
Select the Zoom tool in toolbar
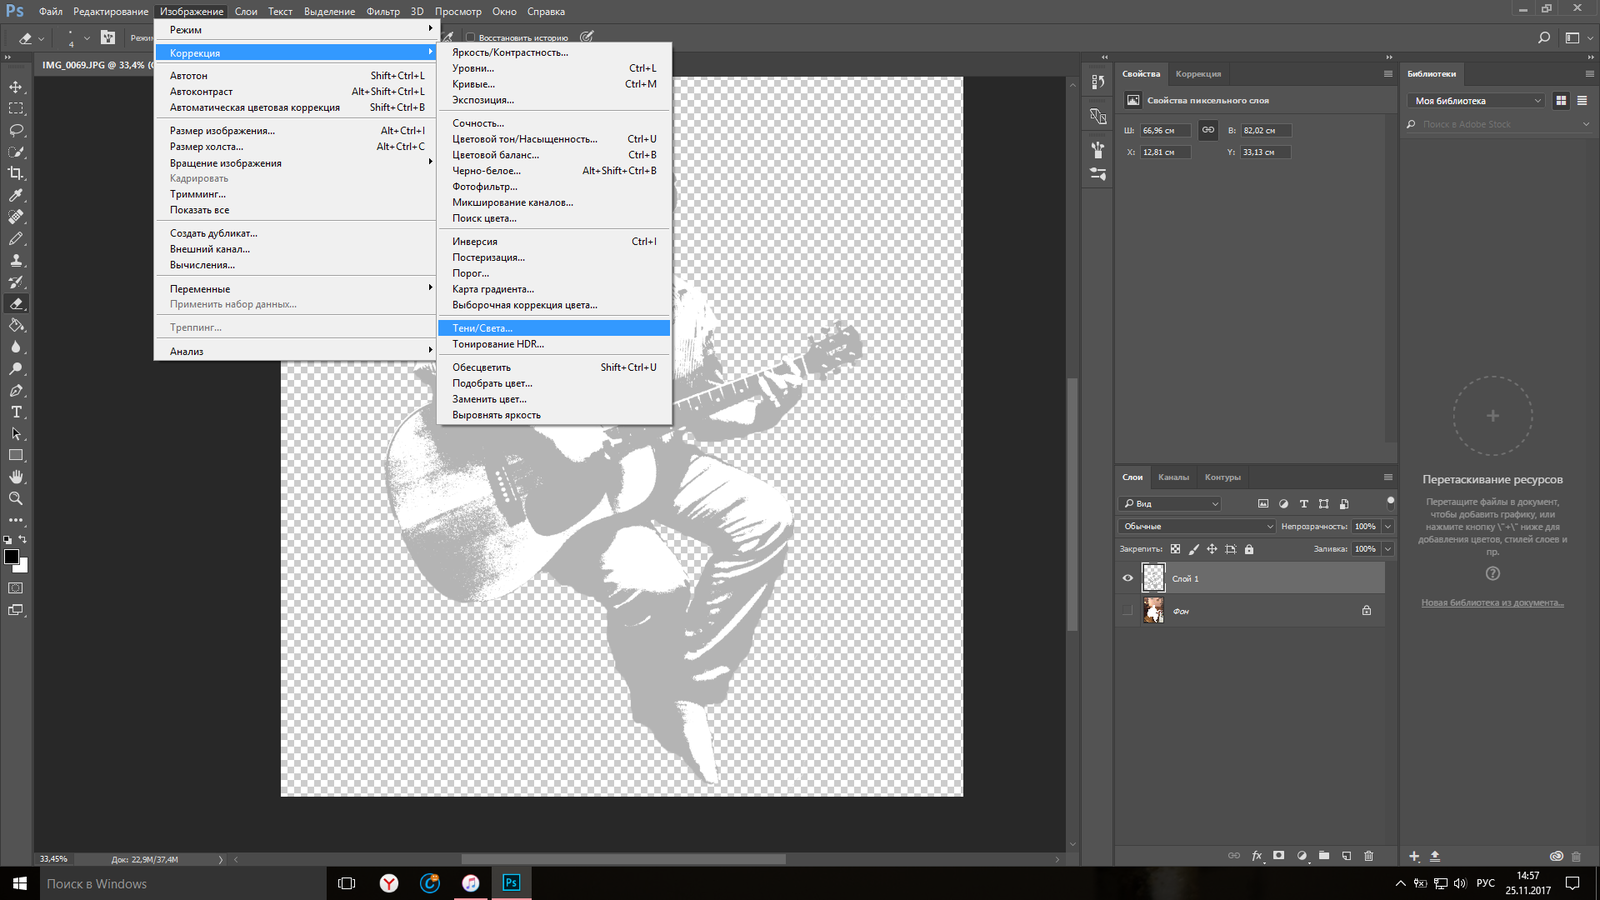pyautogui.click(x=16, y=498)
